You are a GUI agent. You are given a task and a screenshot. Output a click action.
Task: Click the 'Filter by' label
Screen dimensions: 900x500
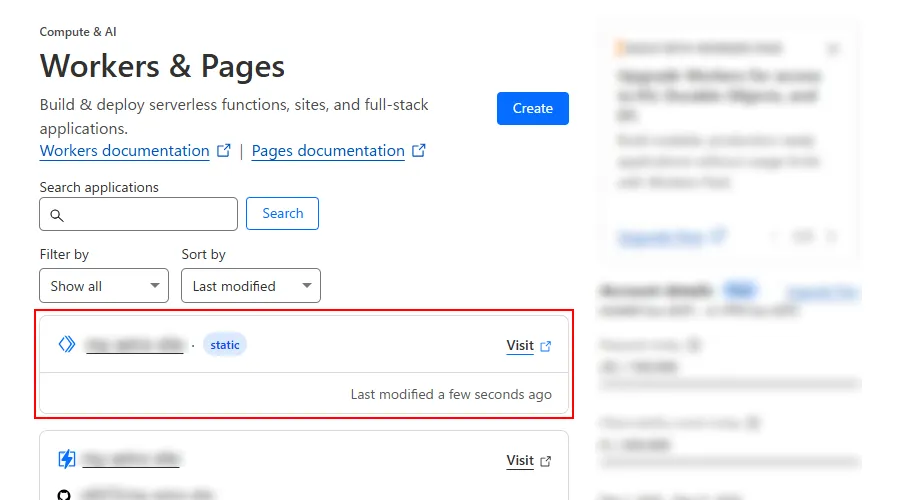click(x=64, y=254)
